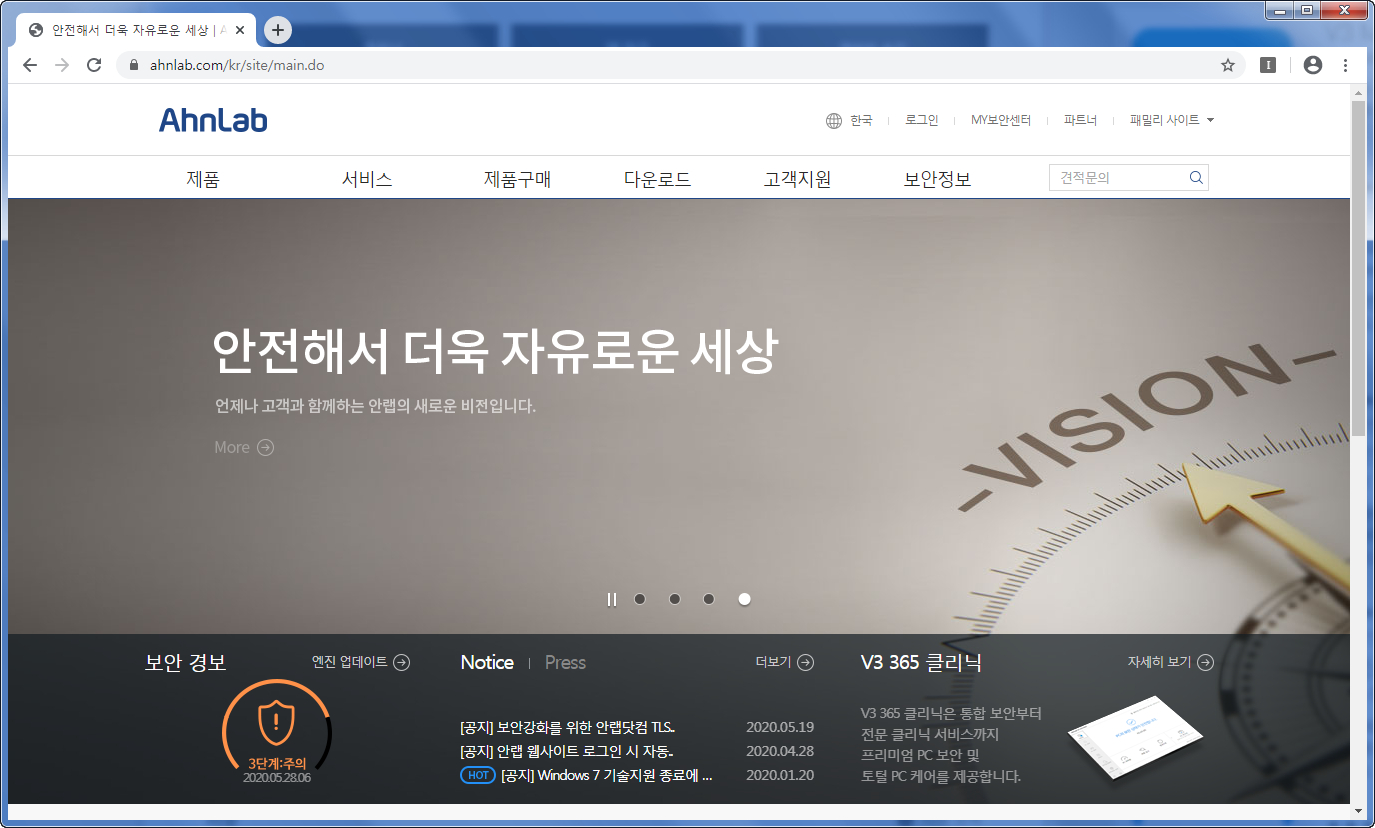Click the address bar URL
Viewport: 1375px width, 828px height.
pyautogui.click(x=236, y=65)
